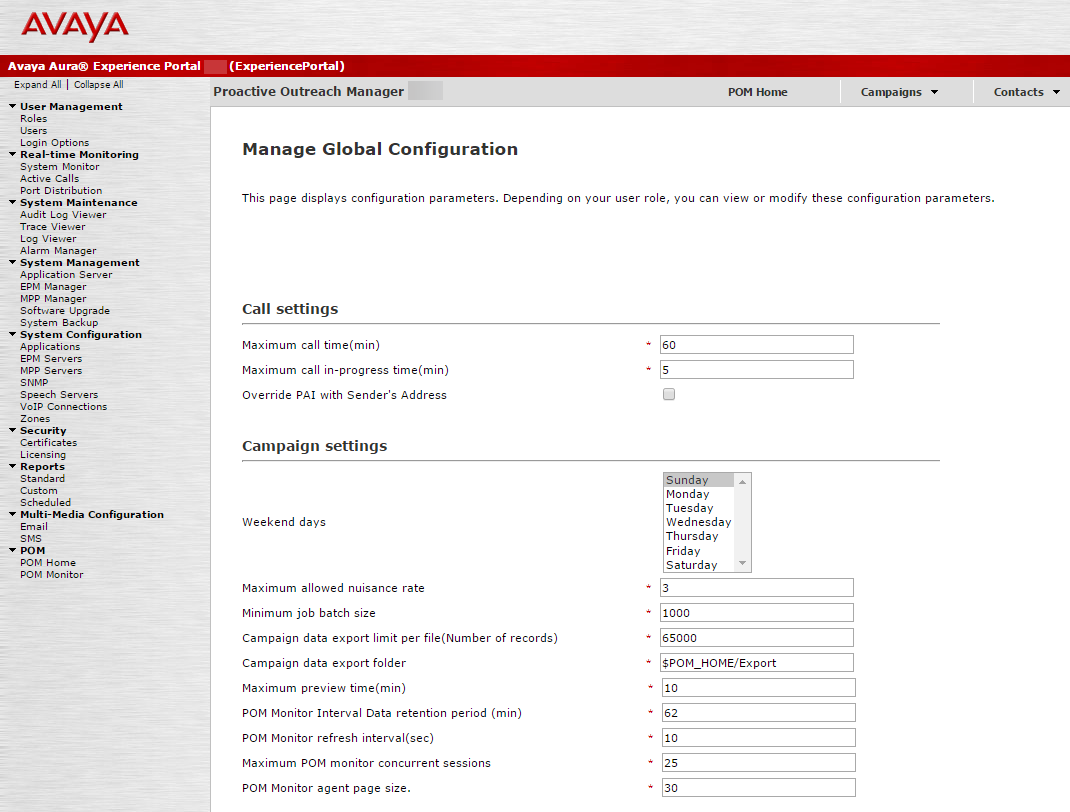The width and height of the screenshot is (1070, 812).
Task: Click Expand All link
Action: tap(38, 85)
